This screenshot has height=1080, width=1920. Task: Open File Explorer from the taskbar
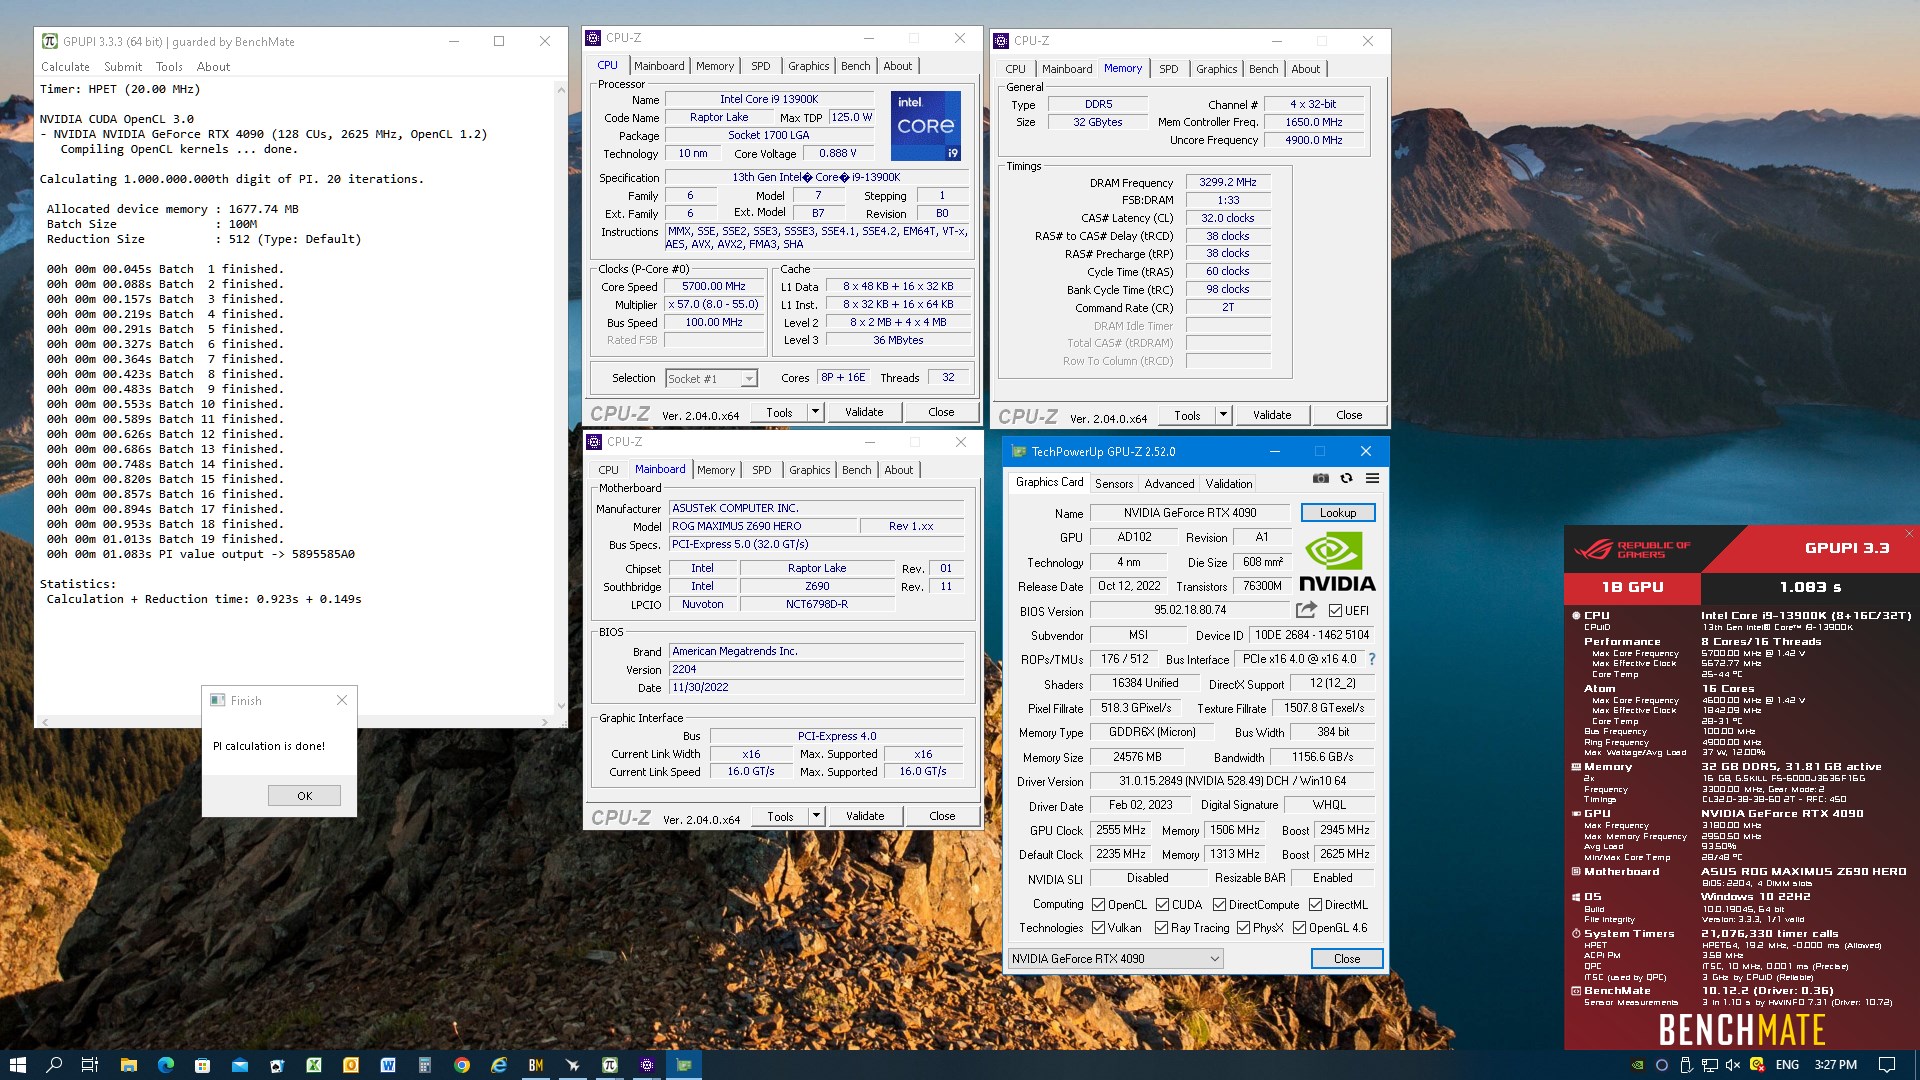pos(128,1065)
